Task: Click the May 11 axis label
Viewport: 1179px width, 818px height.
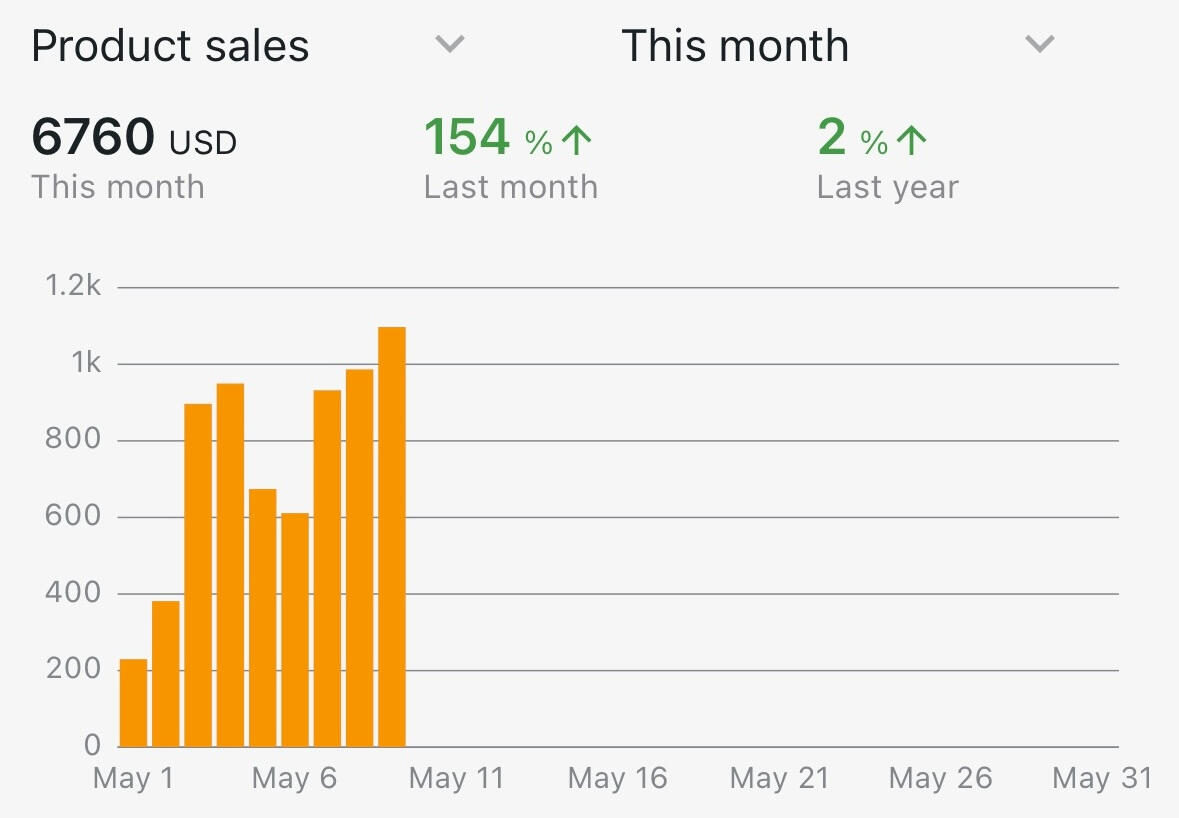Action: tap(457, 779)
